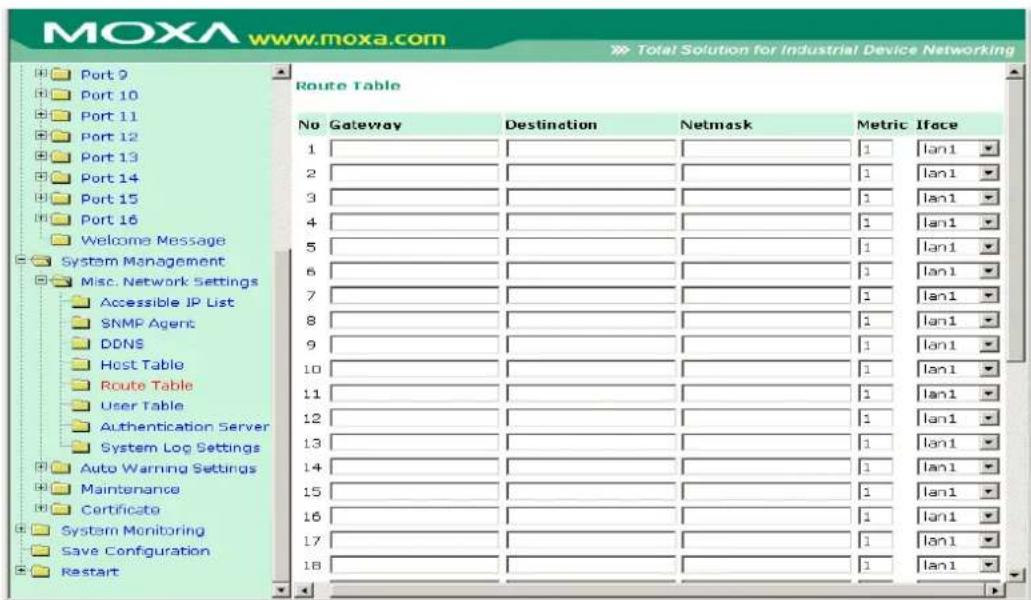Click the Destination field for route 9
Image resolution: width=1031 pixels, height=600 pixels.
point(590,345)
